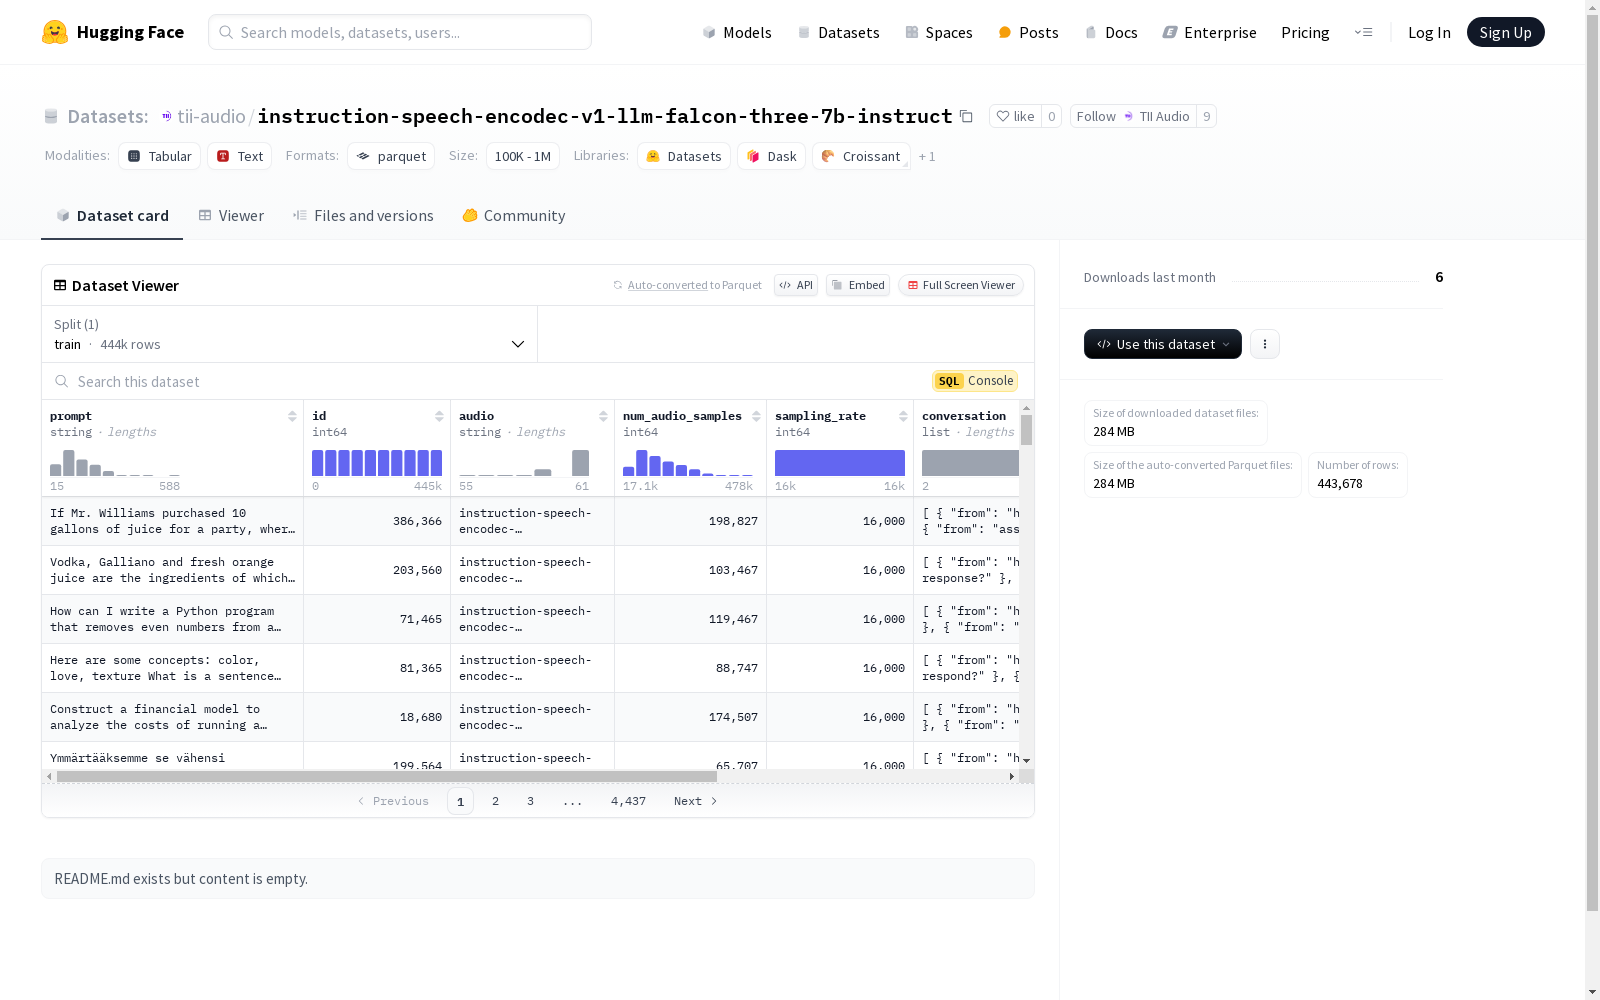Open the three-dot dataset options menu

(1265, 344)
